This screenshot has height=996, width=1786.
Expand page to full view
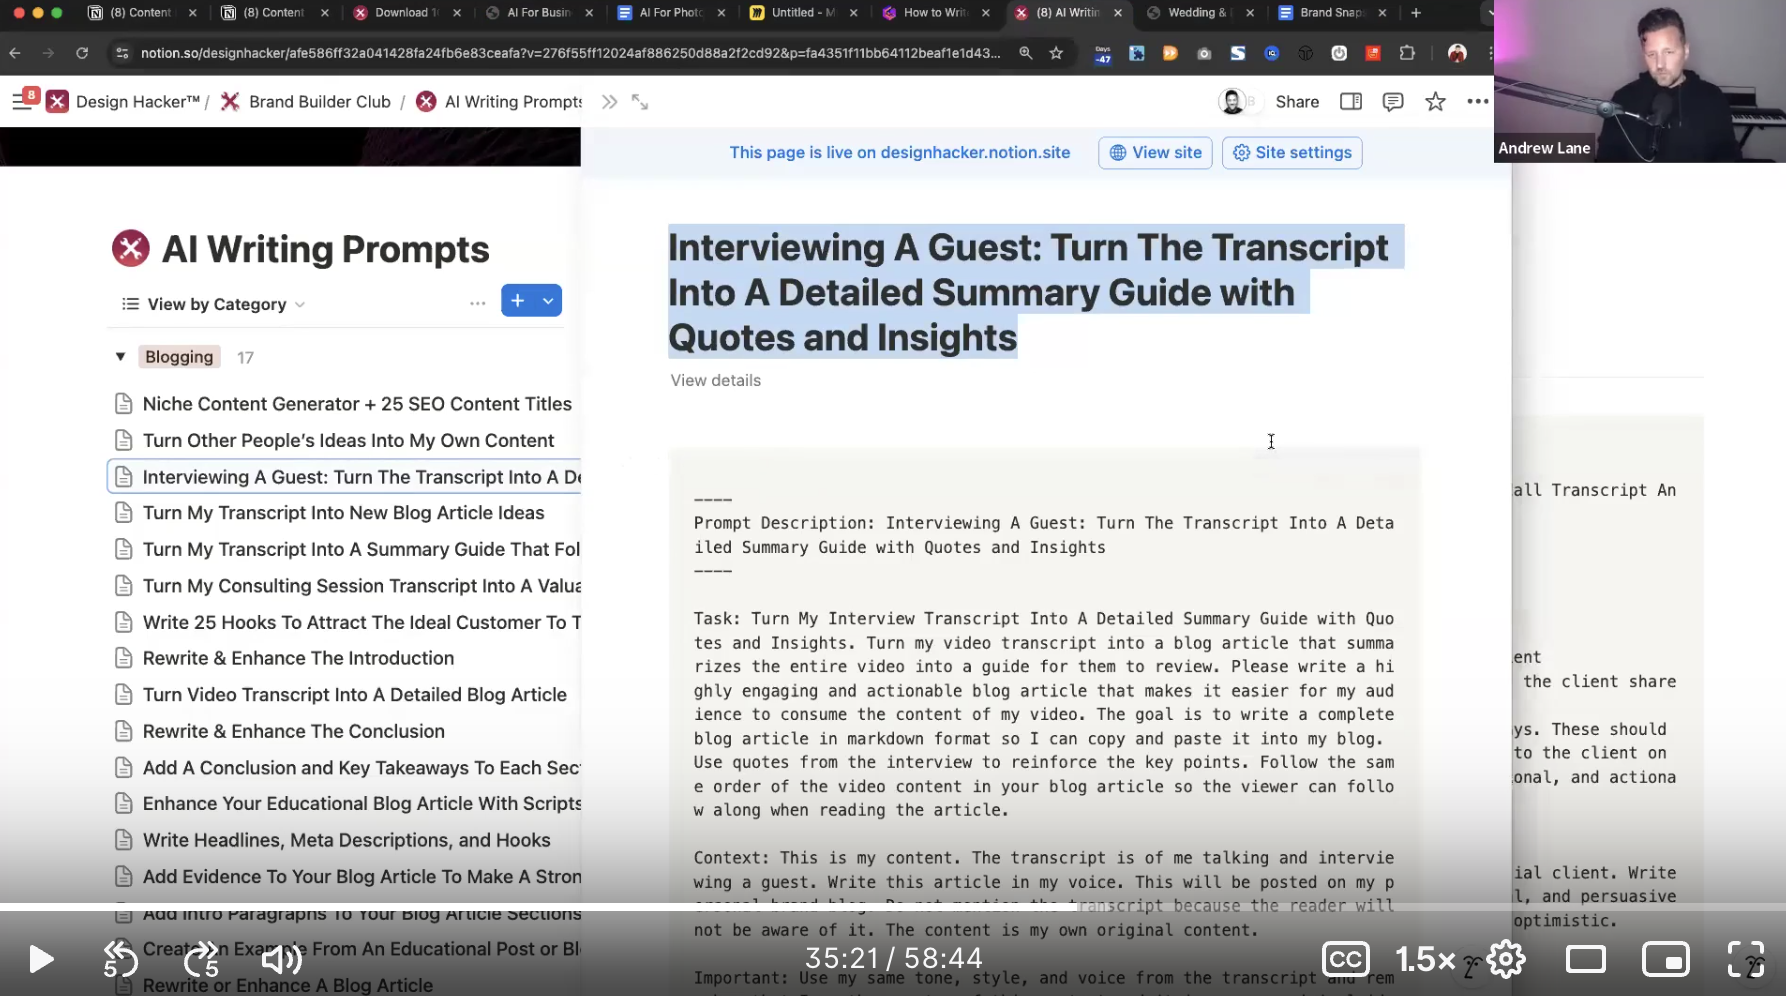640,102
